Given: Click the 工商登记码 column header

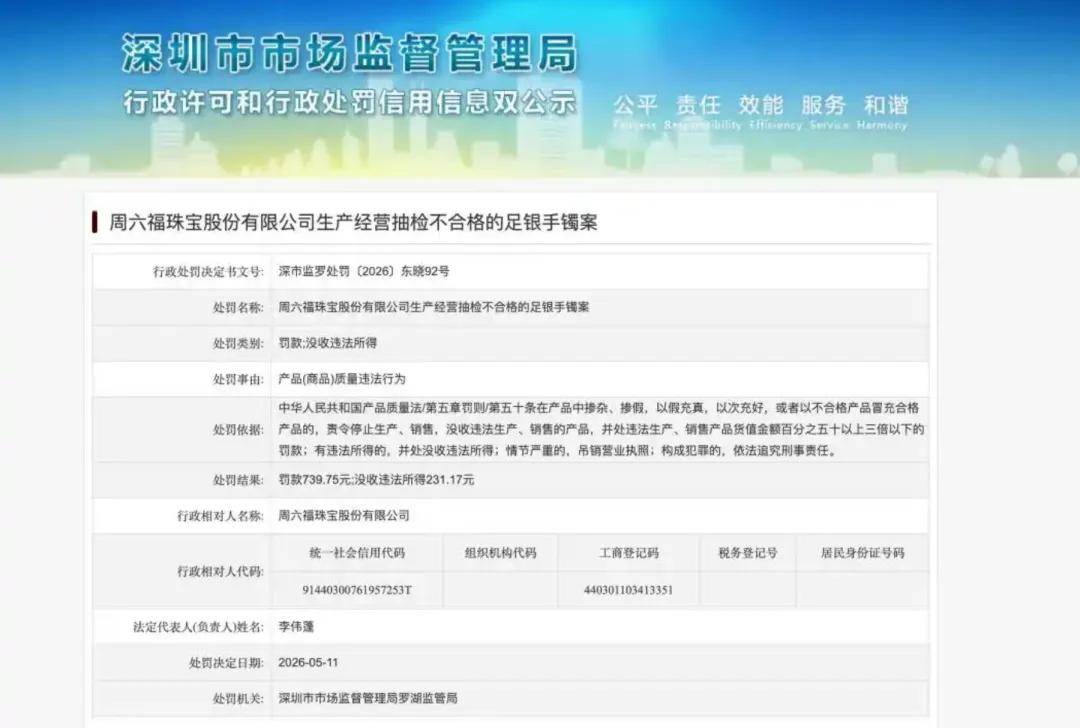Looking at the screenshot, I should pyautogui.click(x=629, y=553).
